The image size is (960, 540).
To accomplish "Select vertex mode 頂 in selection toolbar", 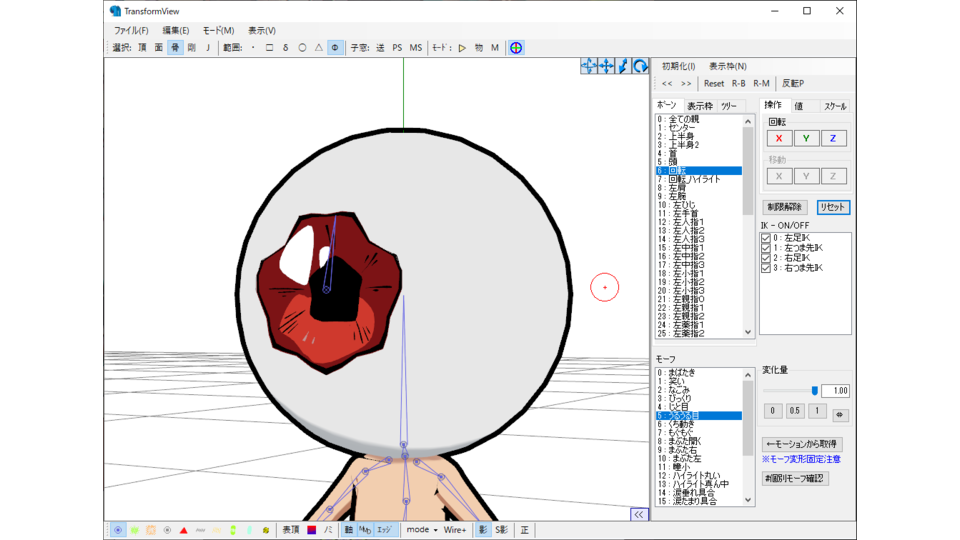I will 142,48.
